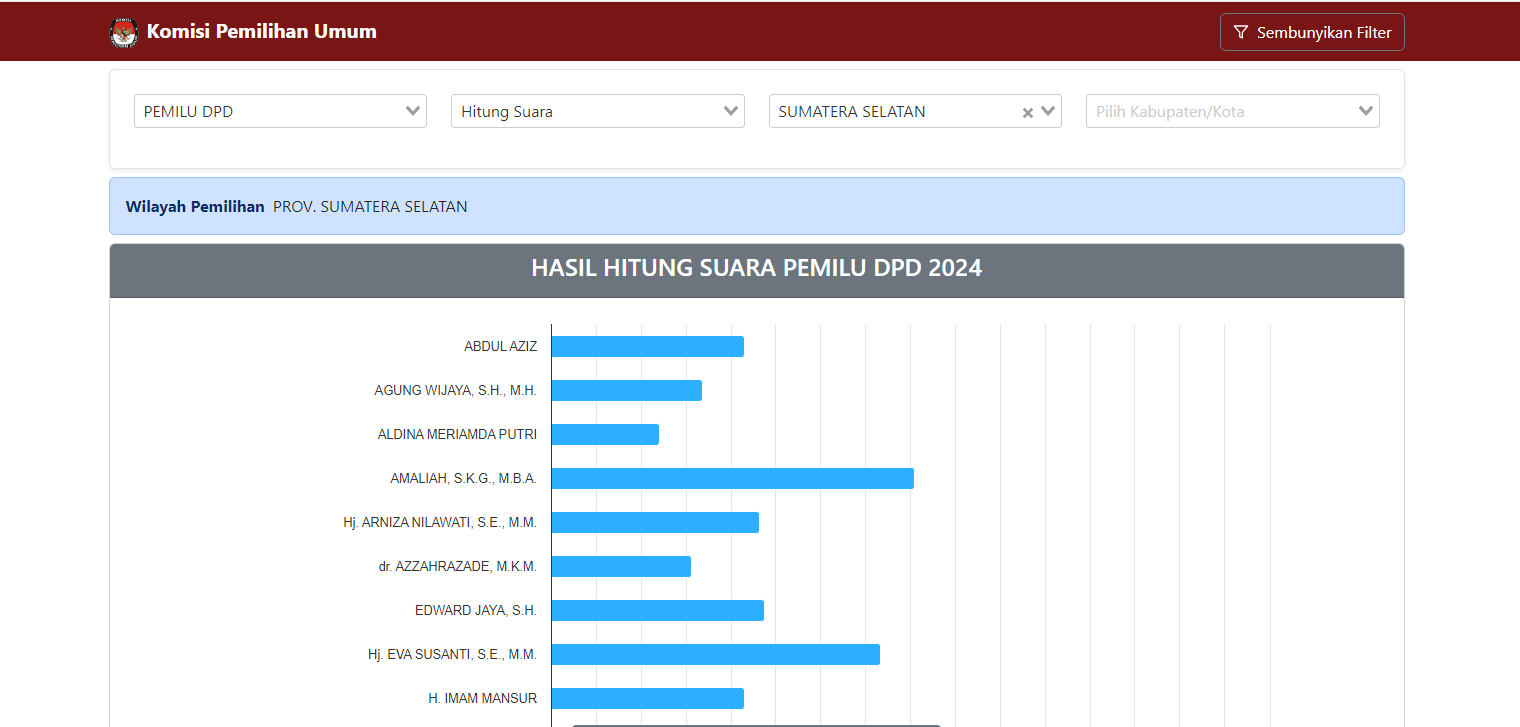Expand the SUMATERA SELATAN province dropdown arrow

pos(1048,111)
